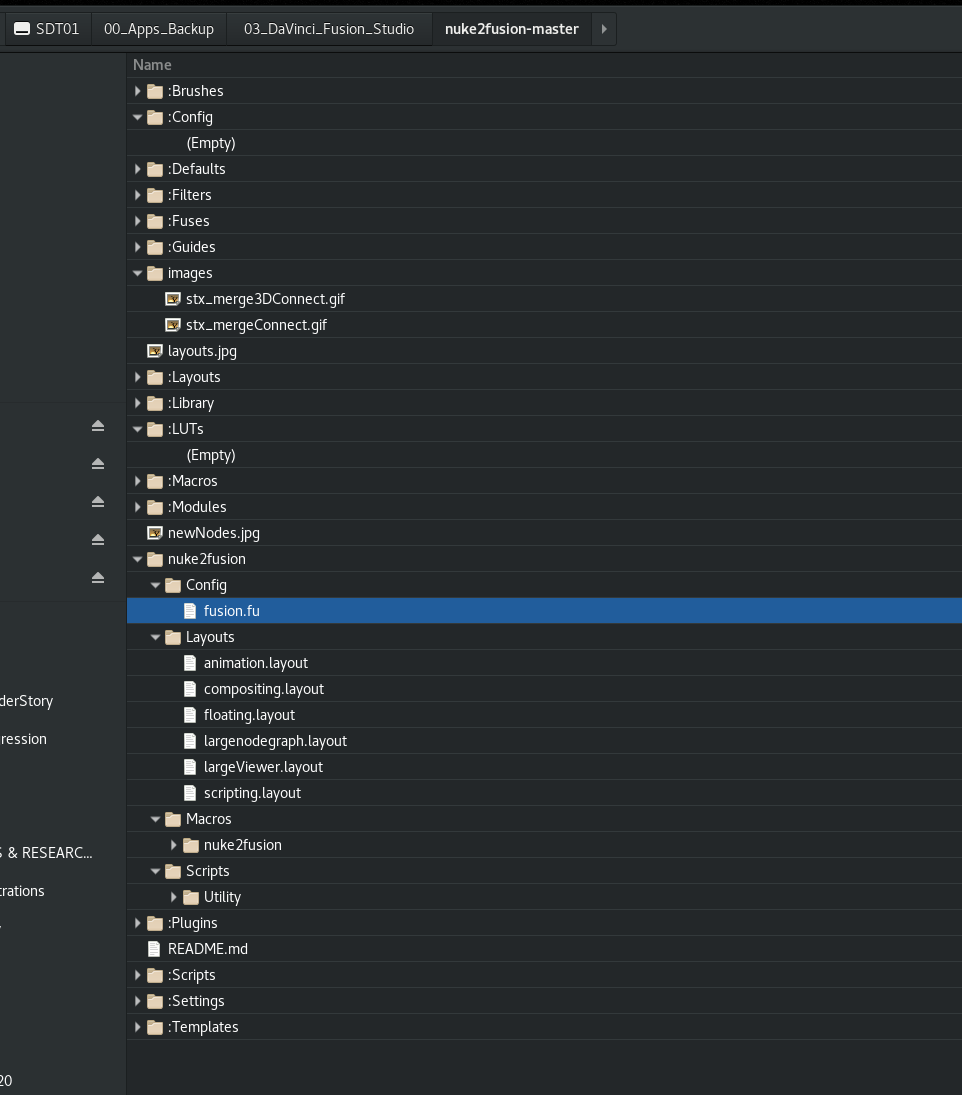Click the SDT01 drive icon in path bar

coord(22,29)
